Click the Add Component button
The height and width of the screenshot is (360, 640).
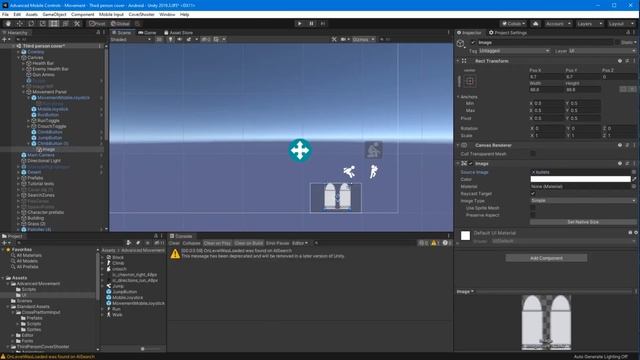[546, 258]
